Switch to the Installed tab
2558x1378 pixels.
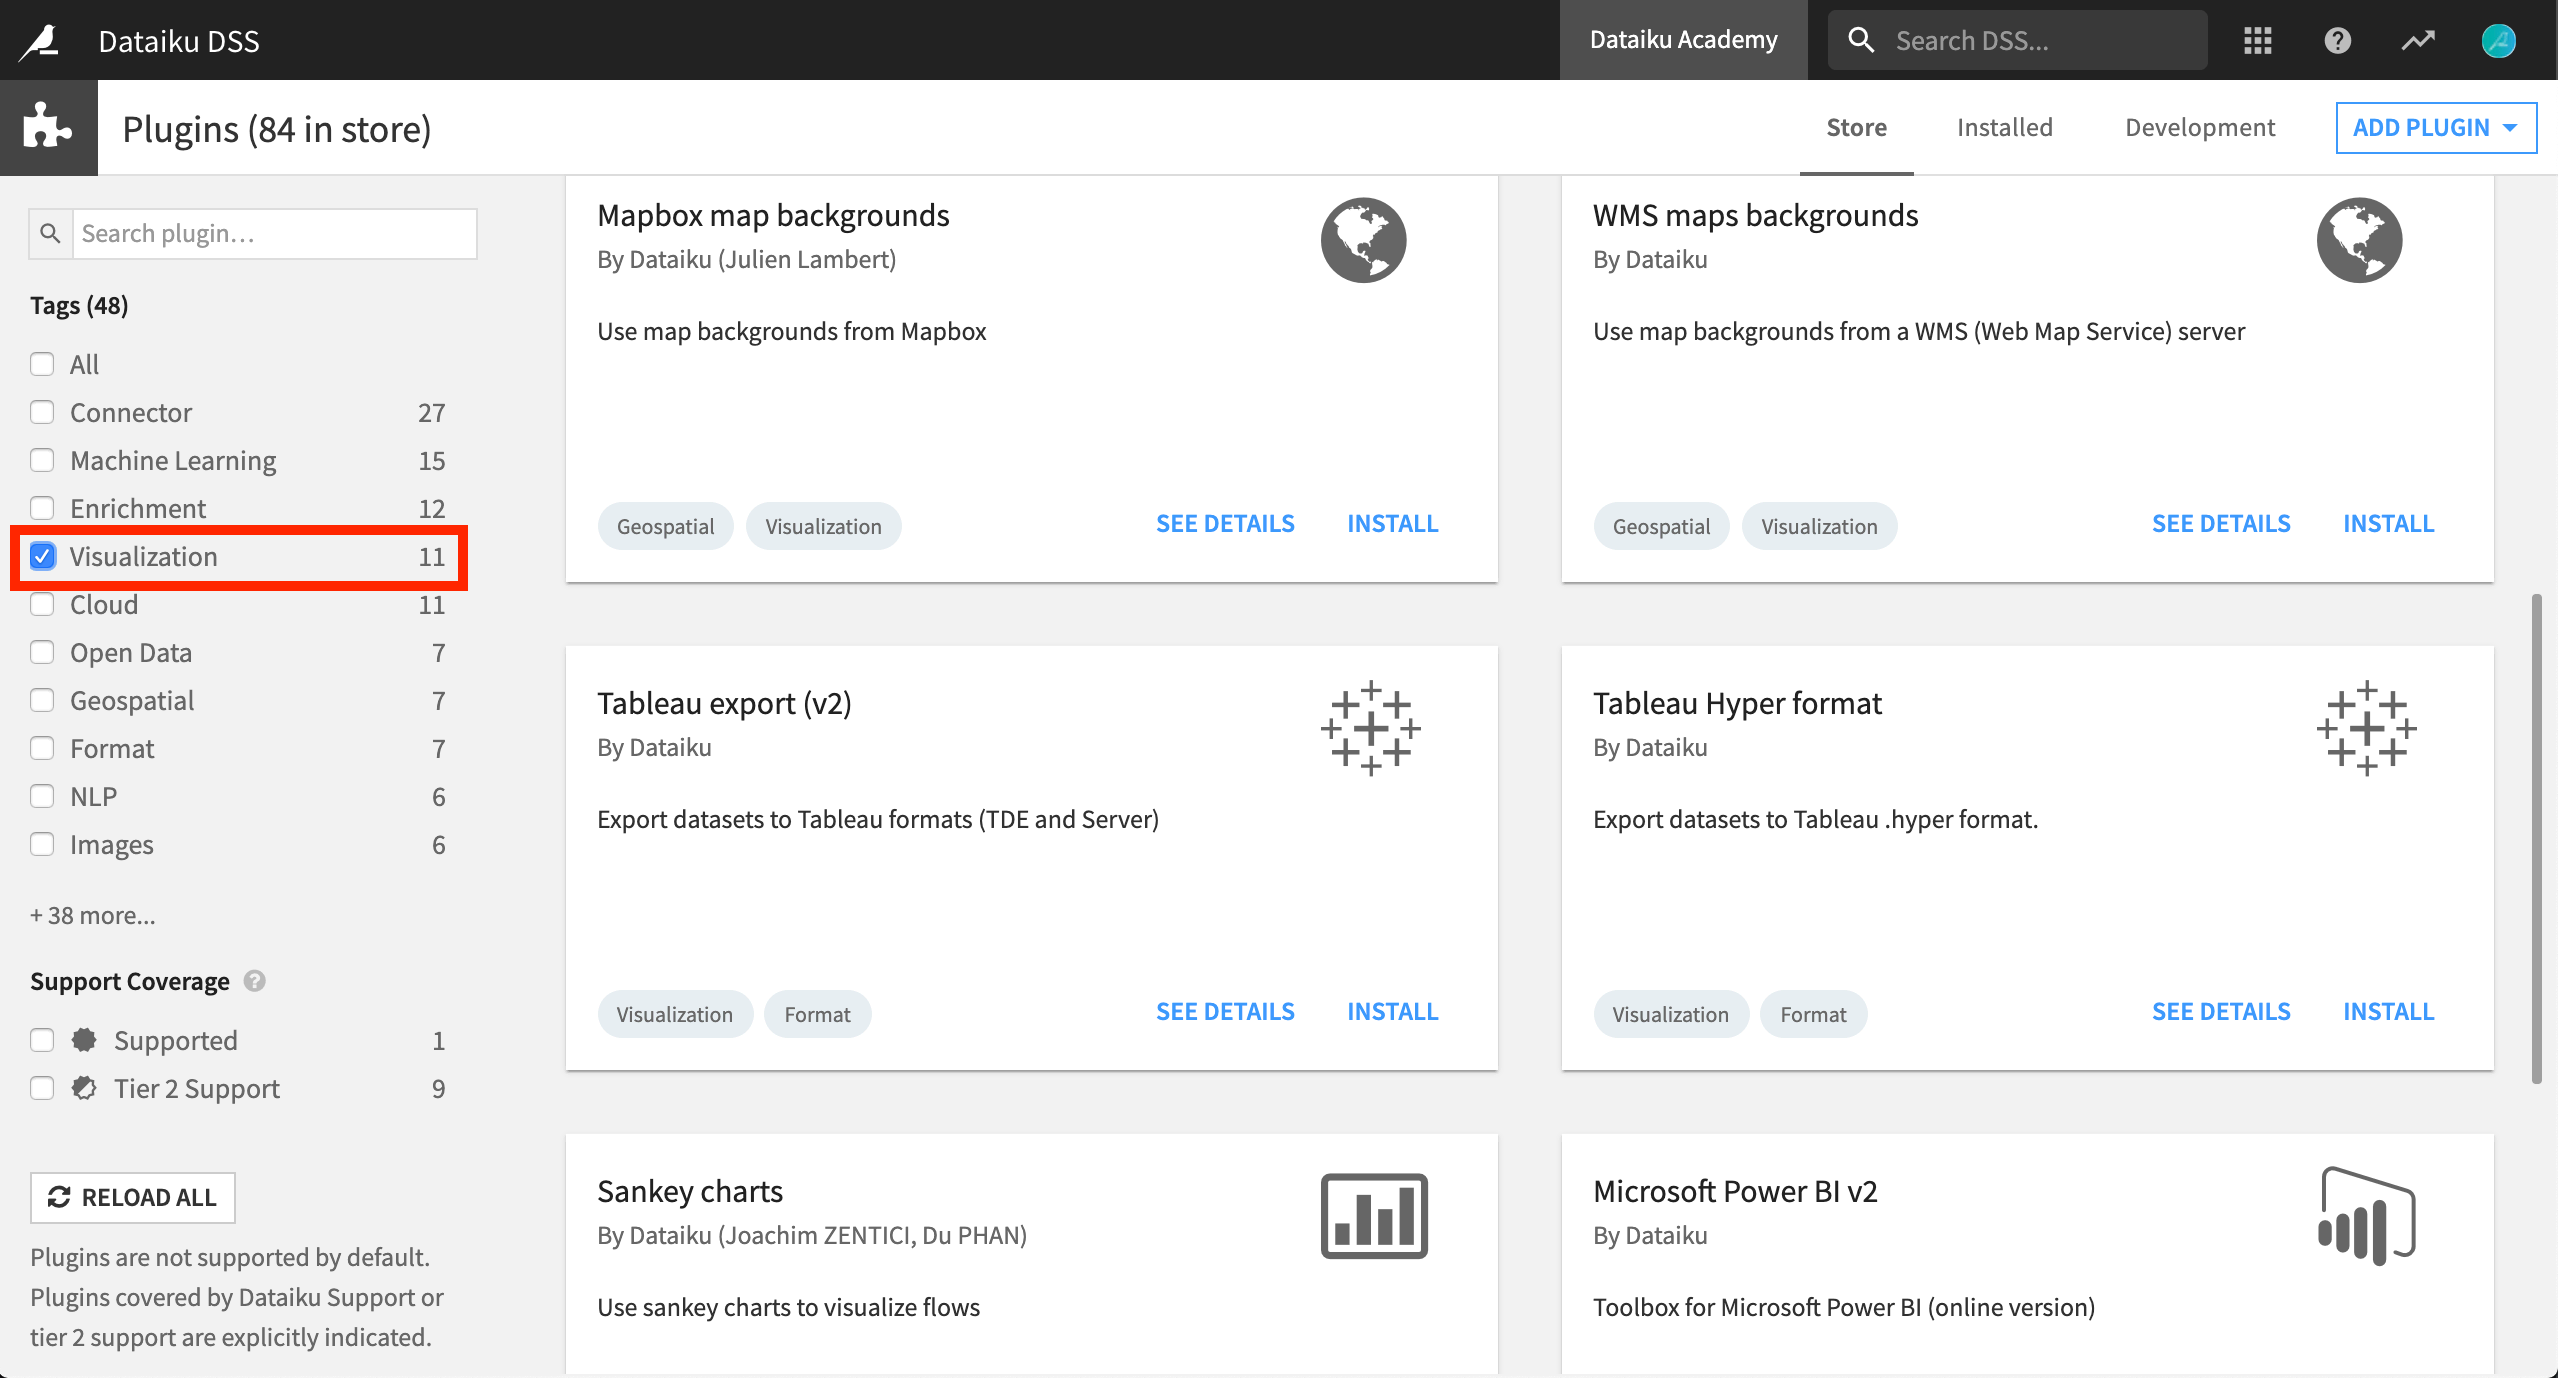click(2005, 126)
